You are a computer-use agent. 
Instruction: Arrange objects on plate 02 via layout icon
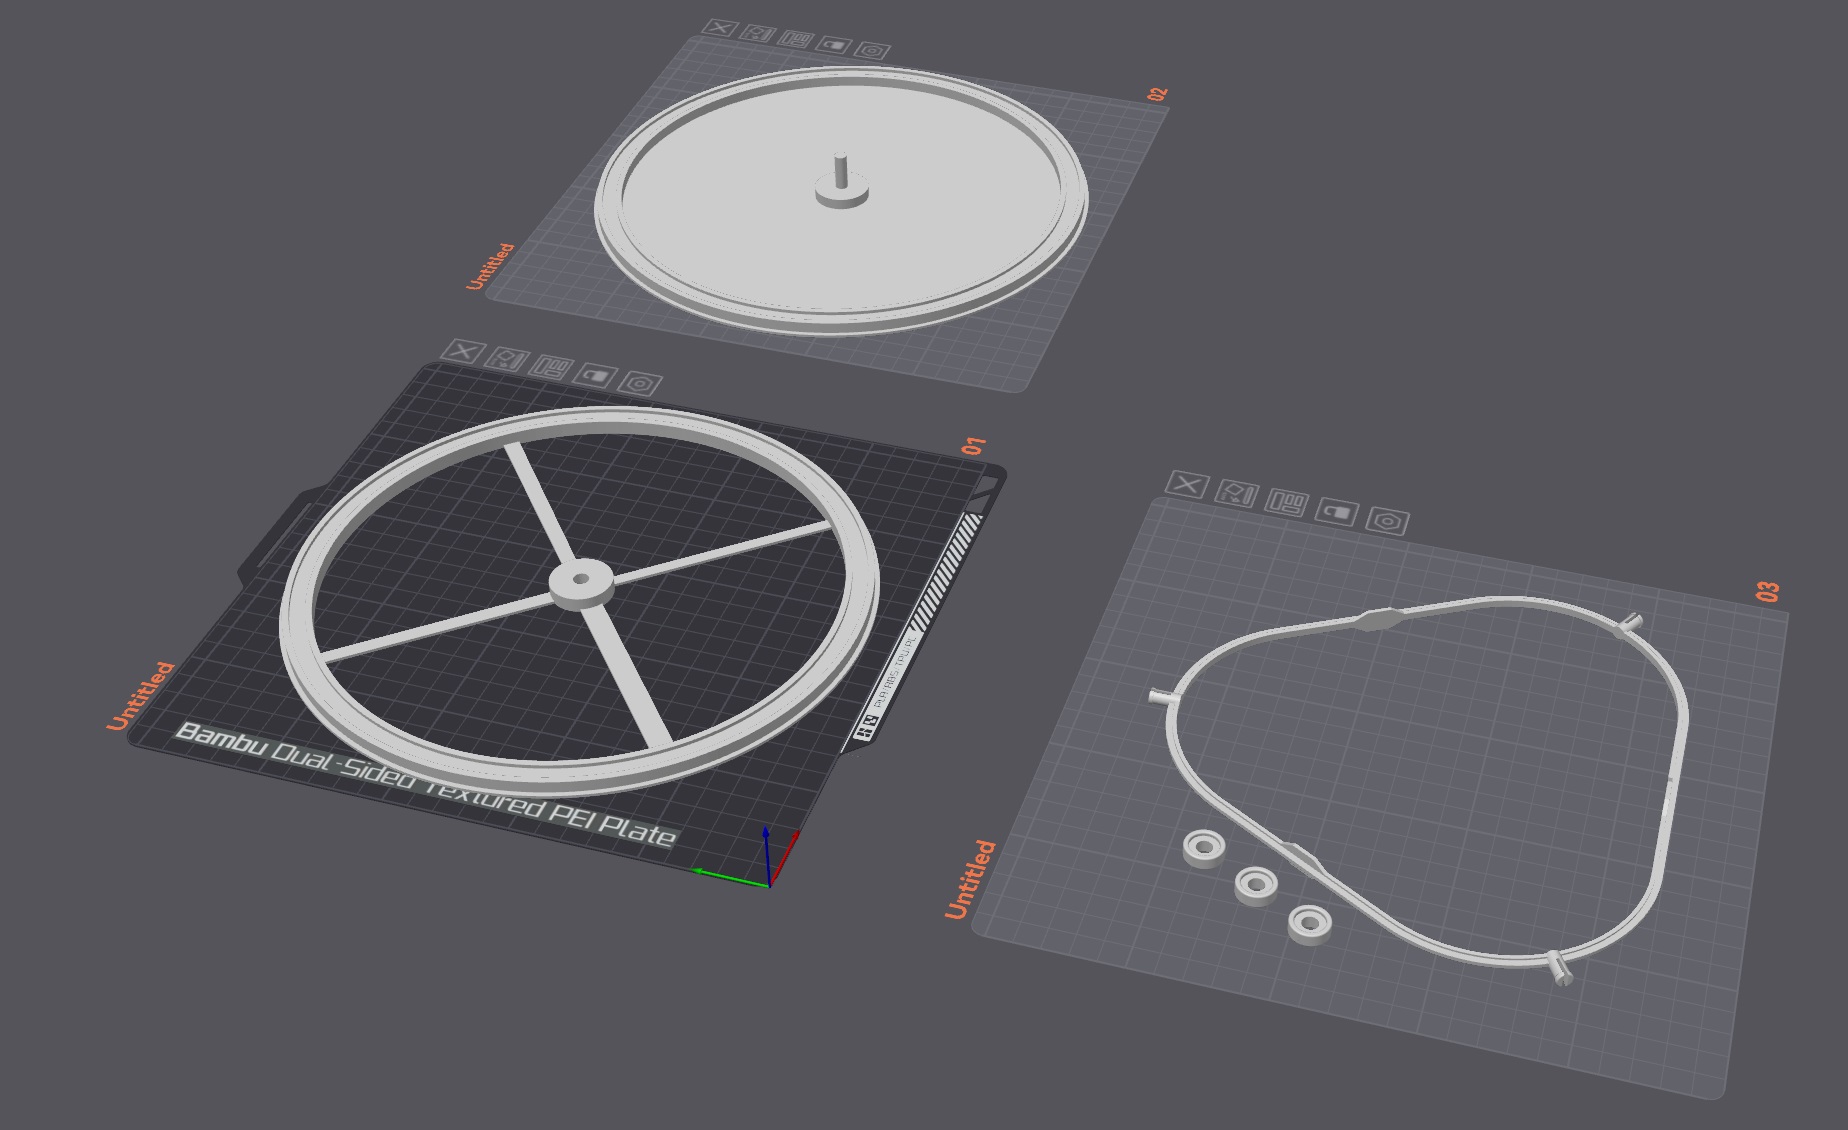(x=797, y=41)
